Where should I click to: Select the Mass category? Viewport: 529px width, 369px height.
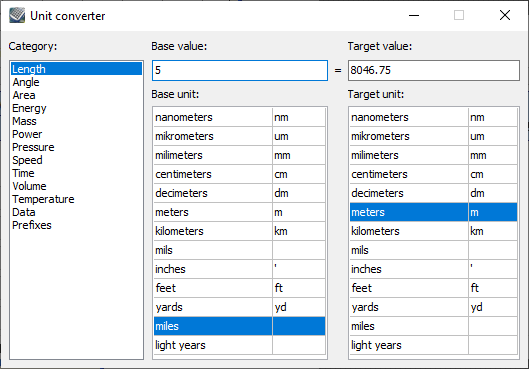coord(76,121)
